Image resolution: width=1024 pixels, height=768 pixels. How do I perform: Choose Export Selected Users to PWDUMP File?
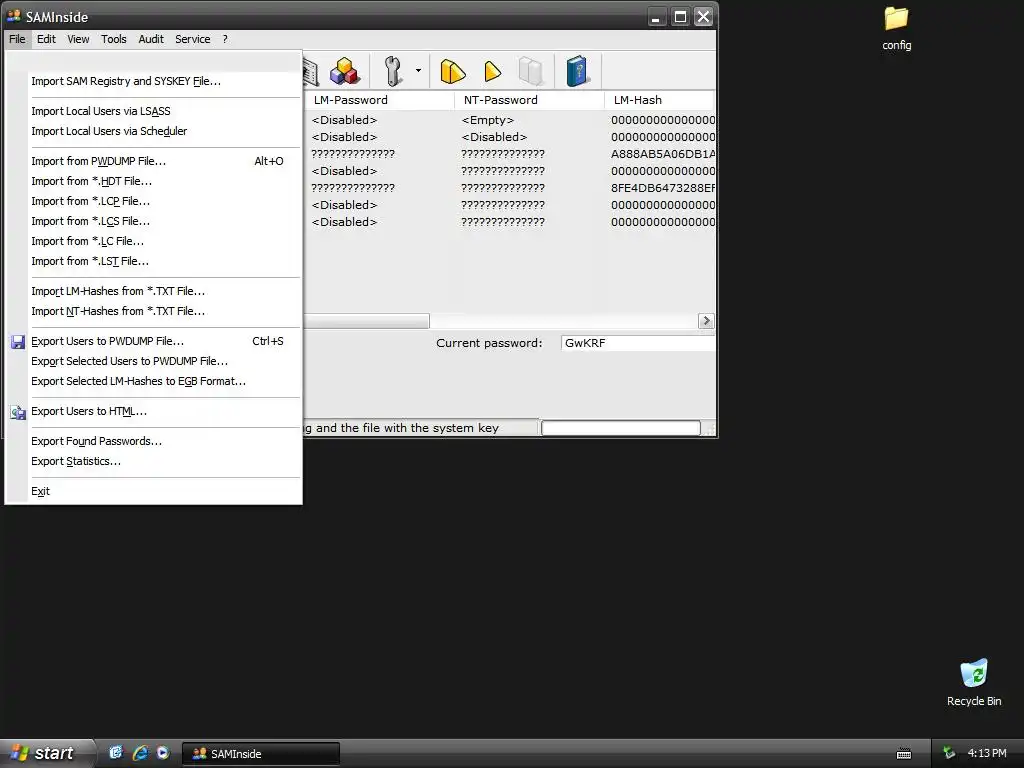point(153,361)
